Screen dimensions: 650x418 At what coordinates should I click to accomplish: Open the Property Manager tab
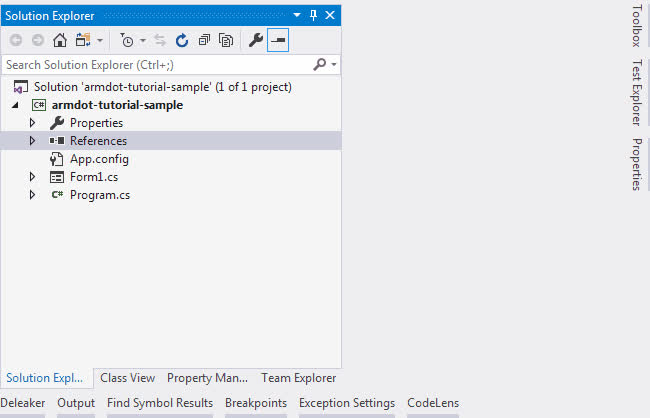(207, 378)
